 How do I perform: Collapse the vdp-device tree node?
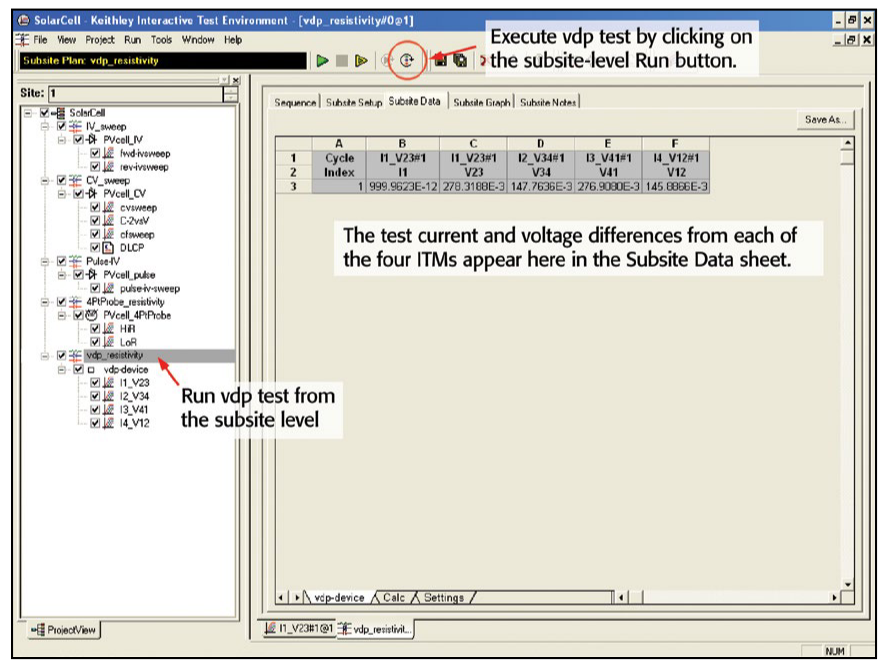tap(62, 369)
